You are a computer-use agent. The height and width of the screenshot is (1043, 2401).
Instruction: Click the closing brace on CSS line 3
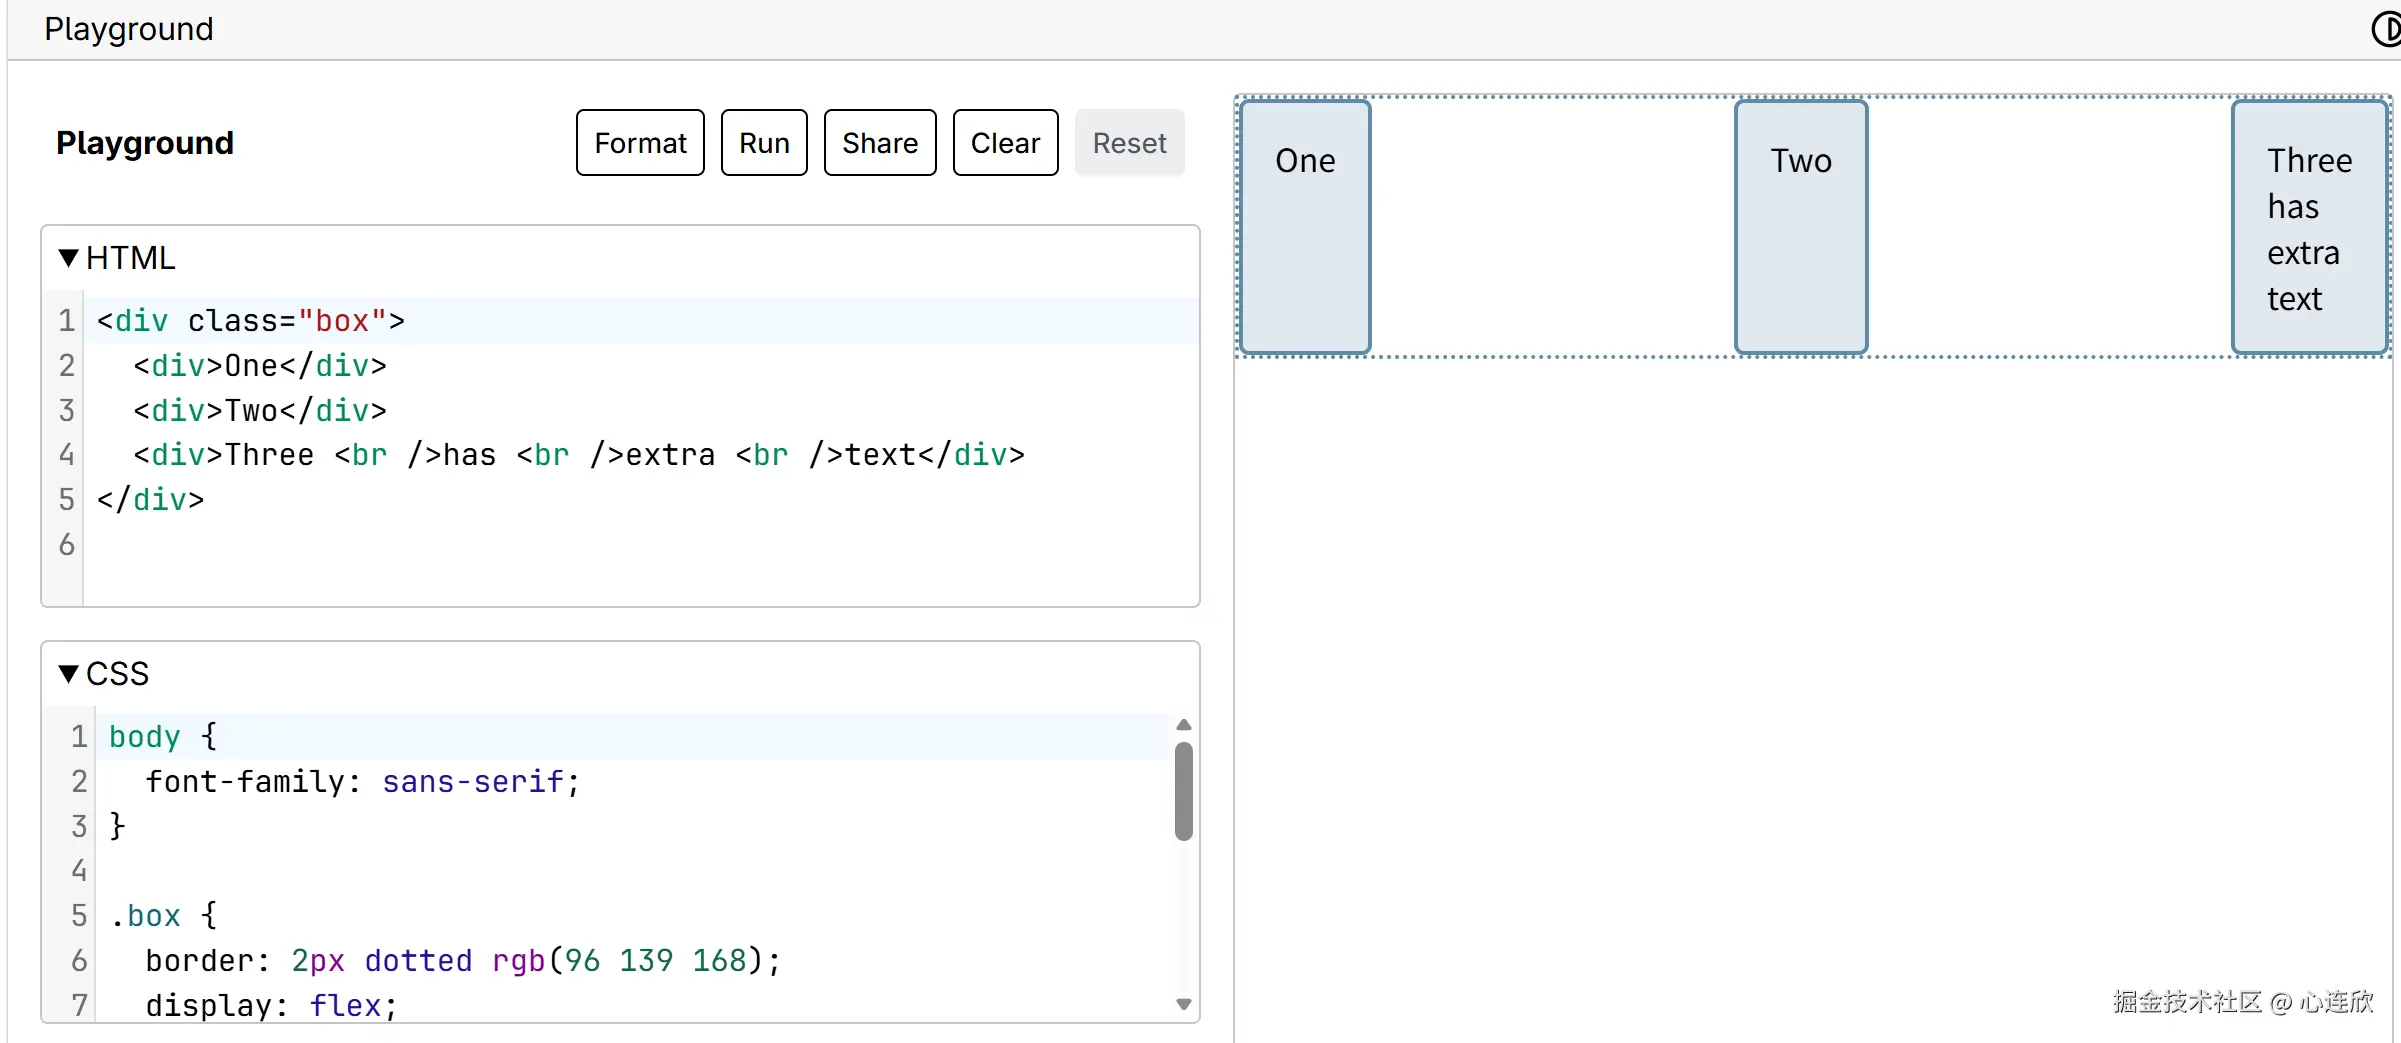tap(117, 826)
